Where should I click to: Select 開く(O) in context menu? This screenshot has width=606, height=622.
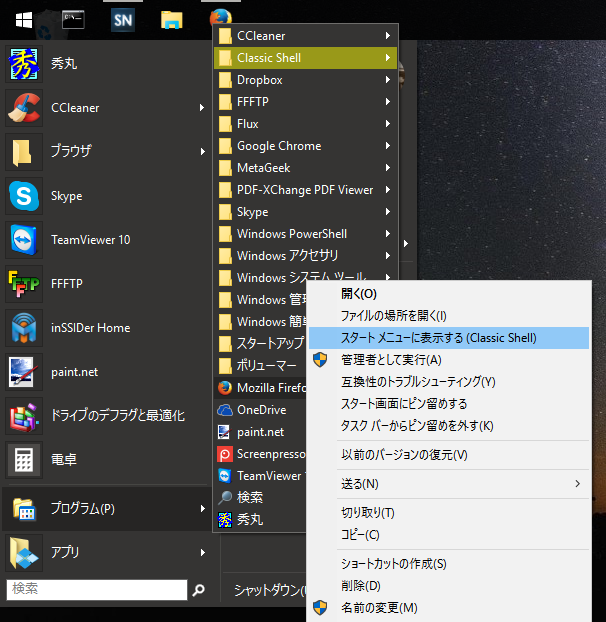coord(449,294)
